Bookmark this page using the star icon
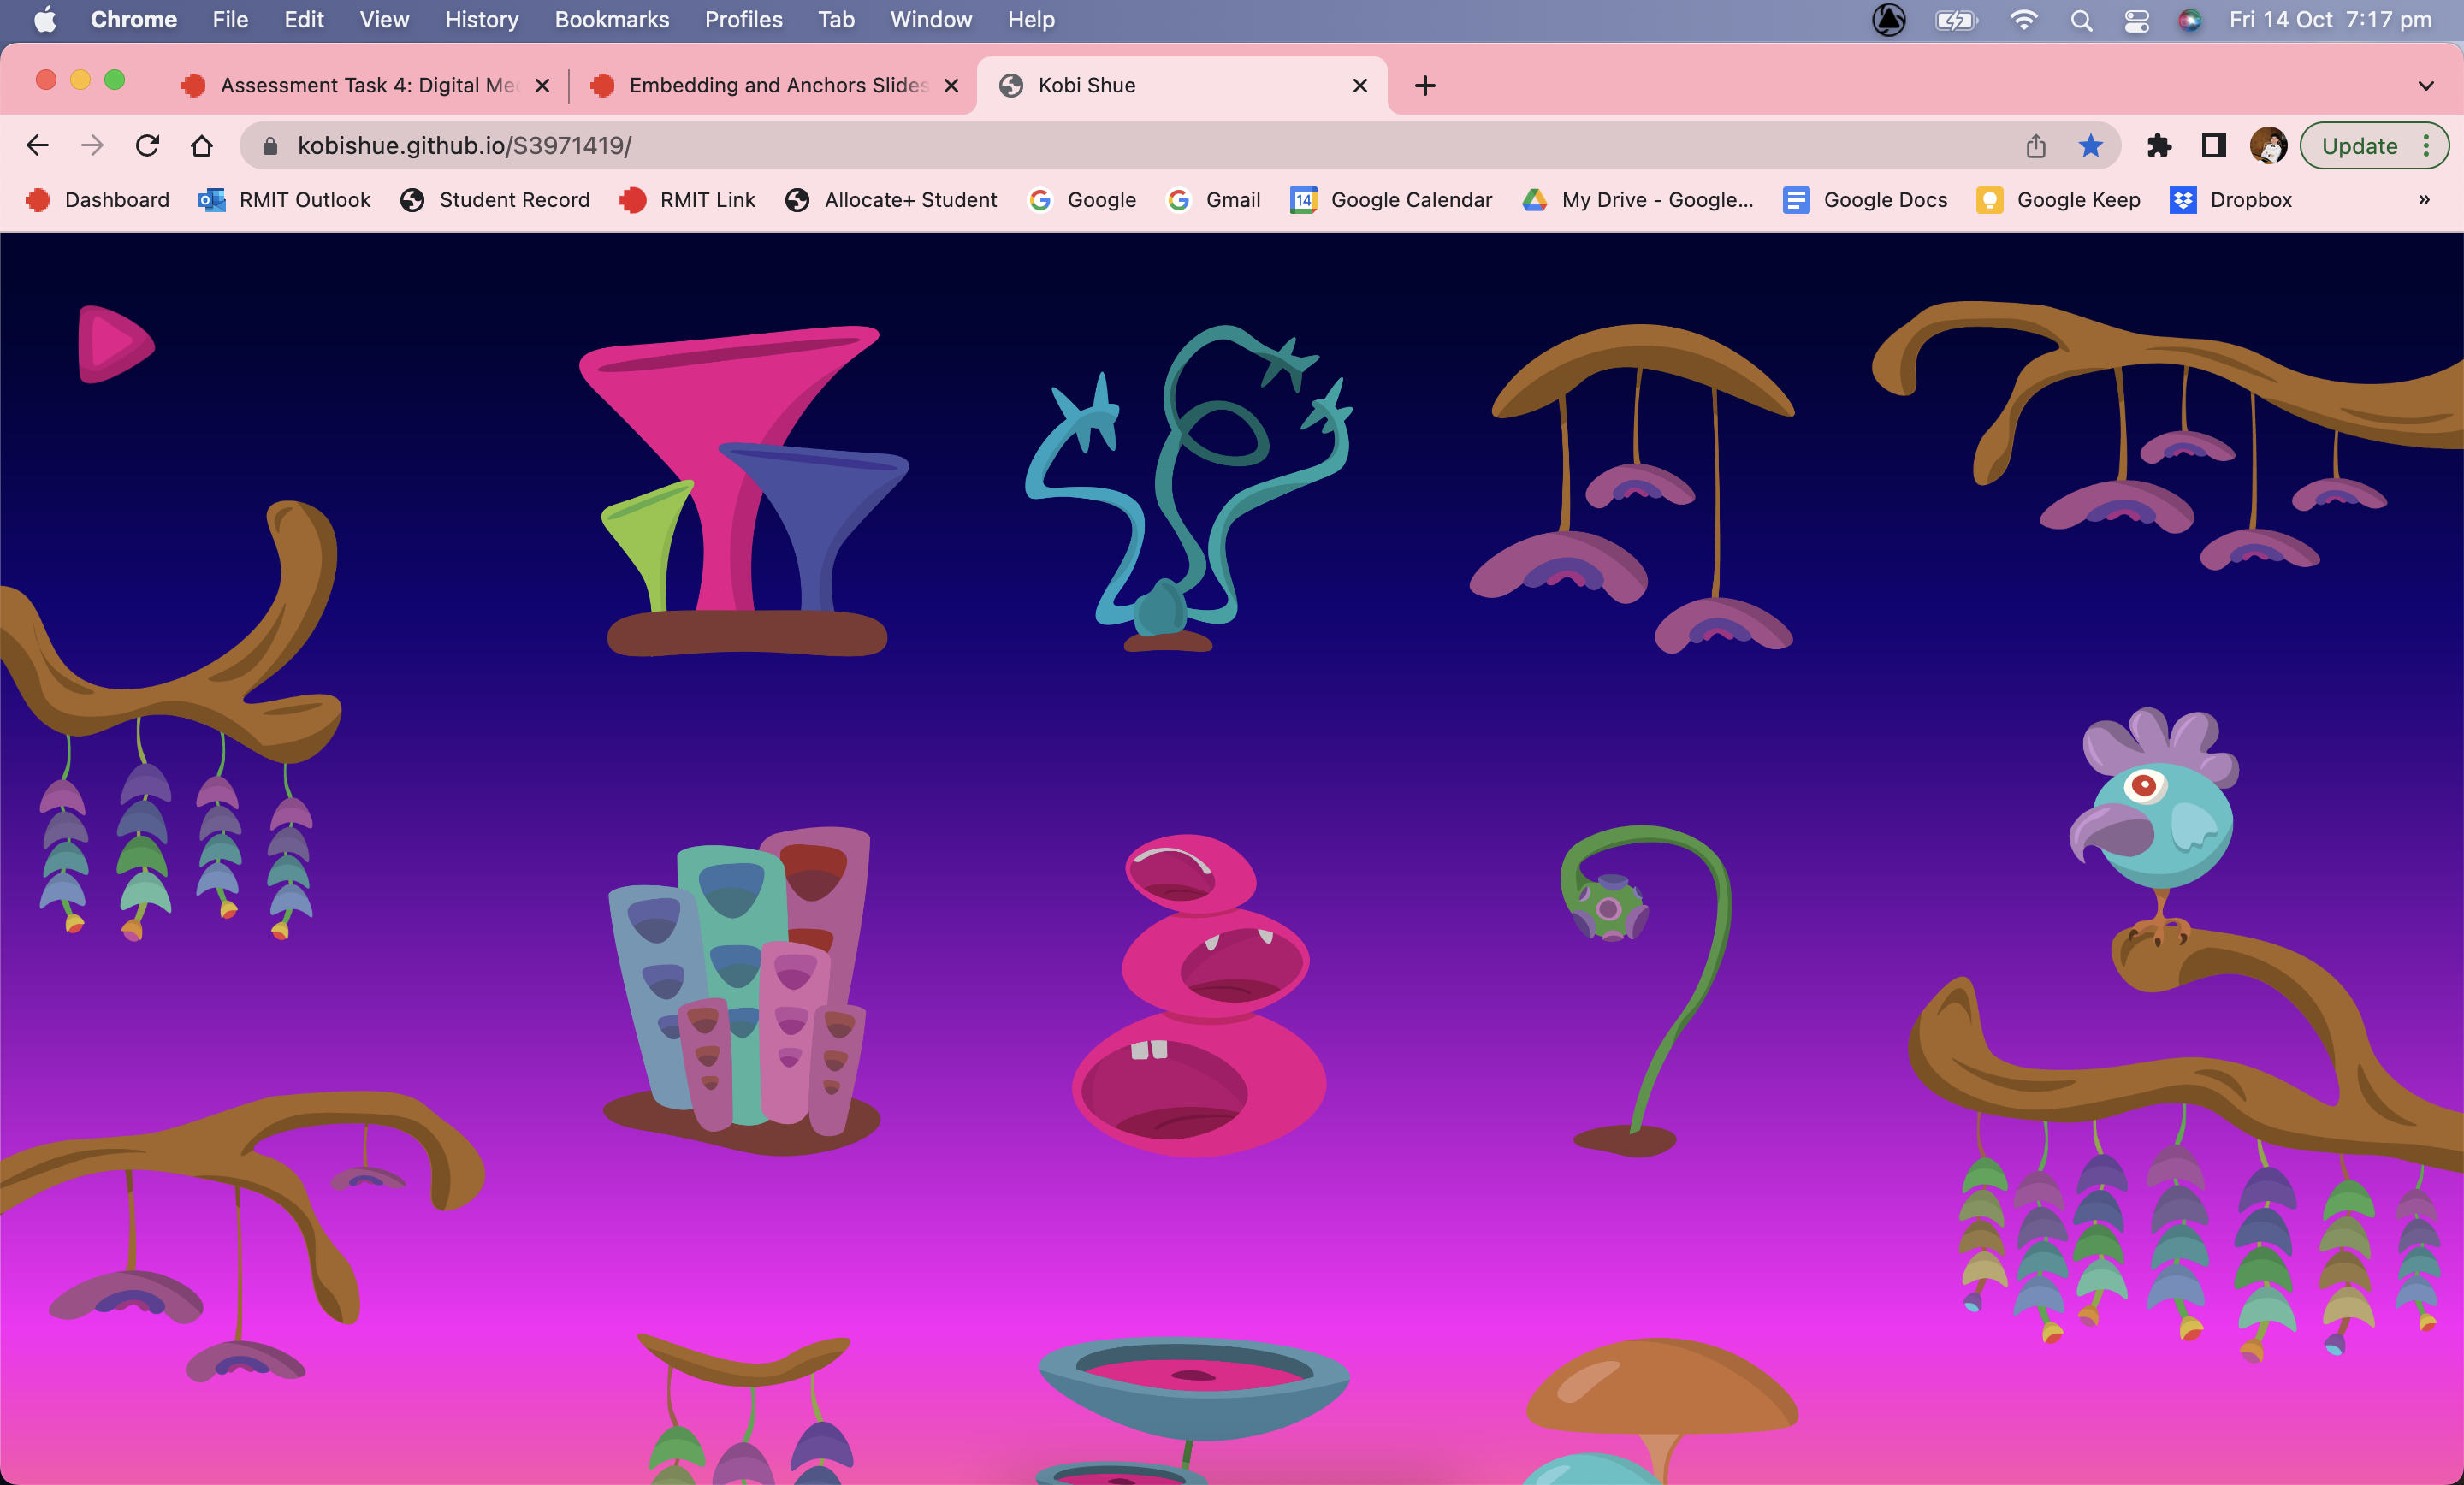 [x=2090, y=145]
